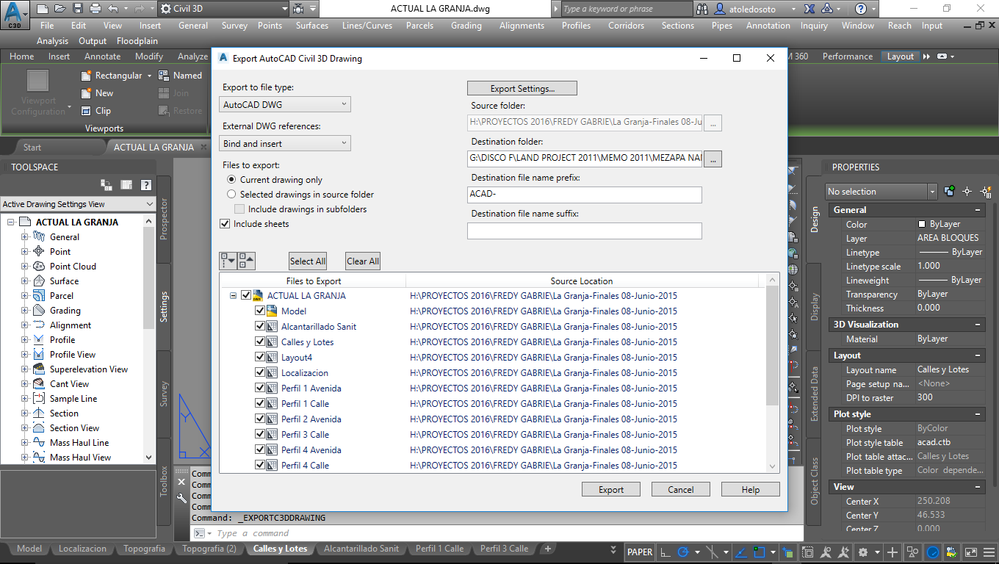Click the collapse-all tree icon beside filter icon
The width and height of the screenshot is (999, 564).
click(247, 261)
